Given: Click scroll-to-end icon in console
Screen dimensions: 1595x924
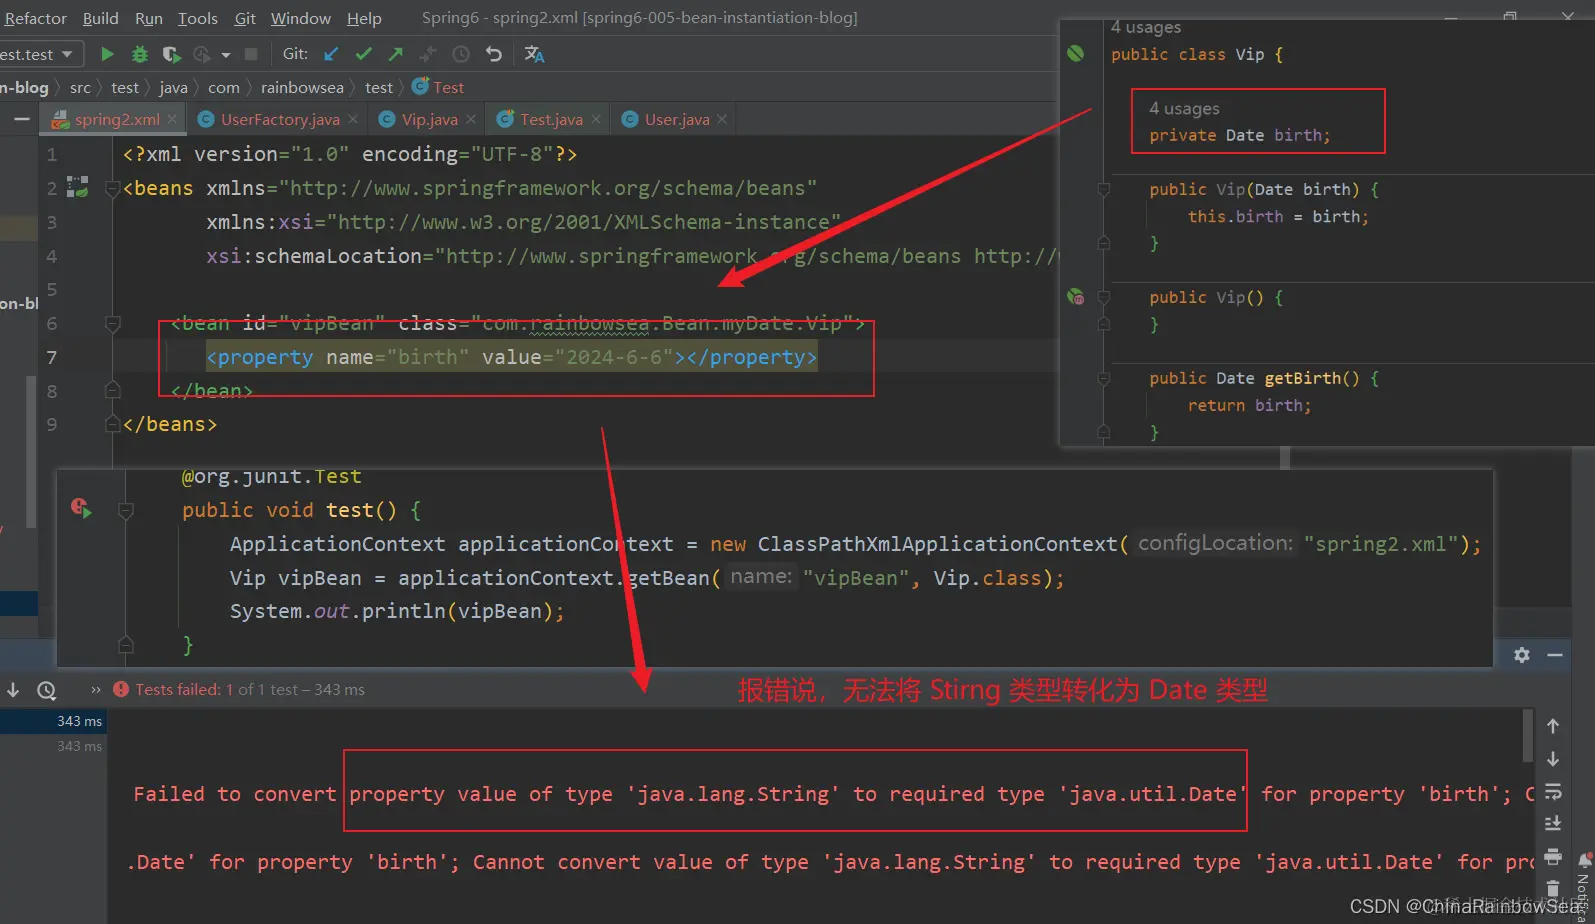Looking at the screenshot, I should (x=1553, y=823).
